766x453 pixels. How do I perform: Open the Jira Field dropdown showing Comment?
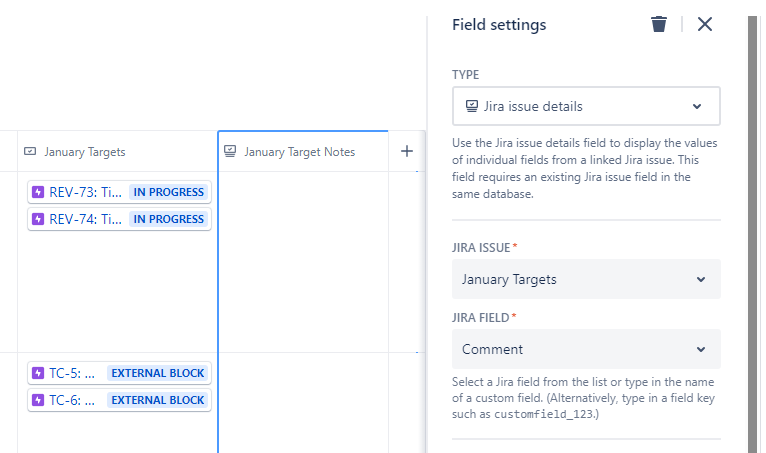coord(586,349)
